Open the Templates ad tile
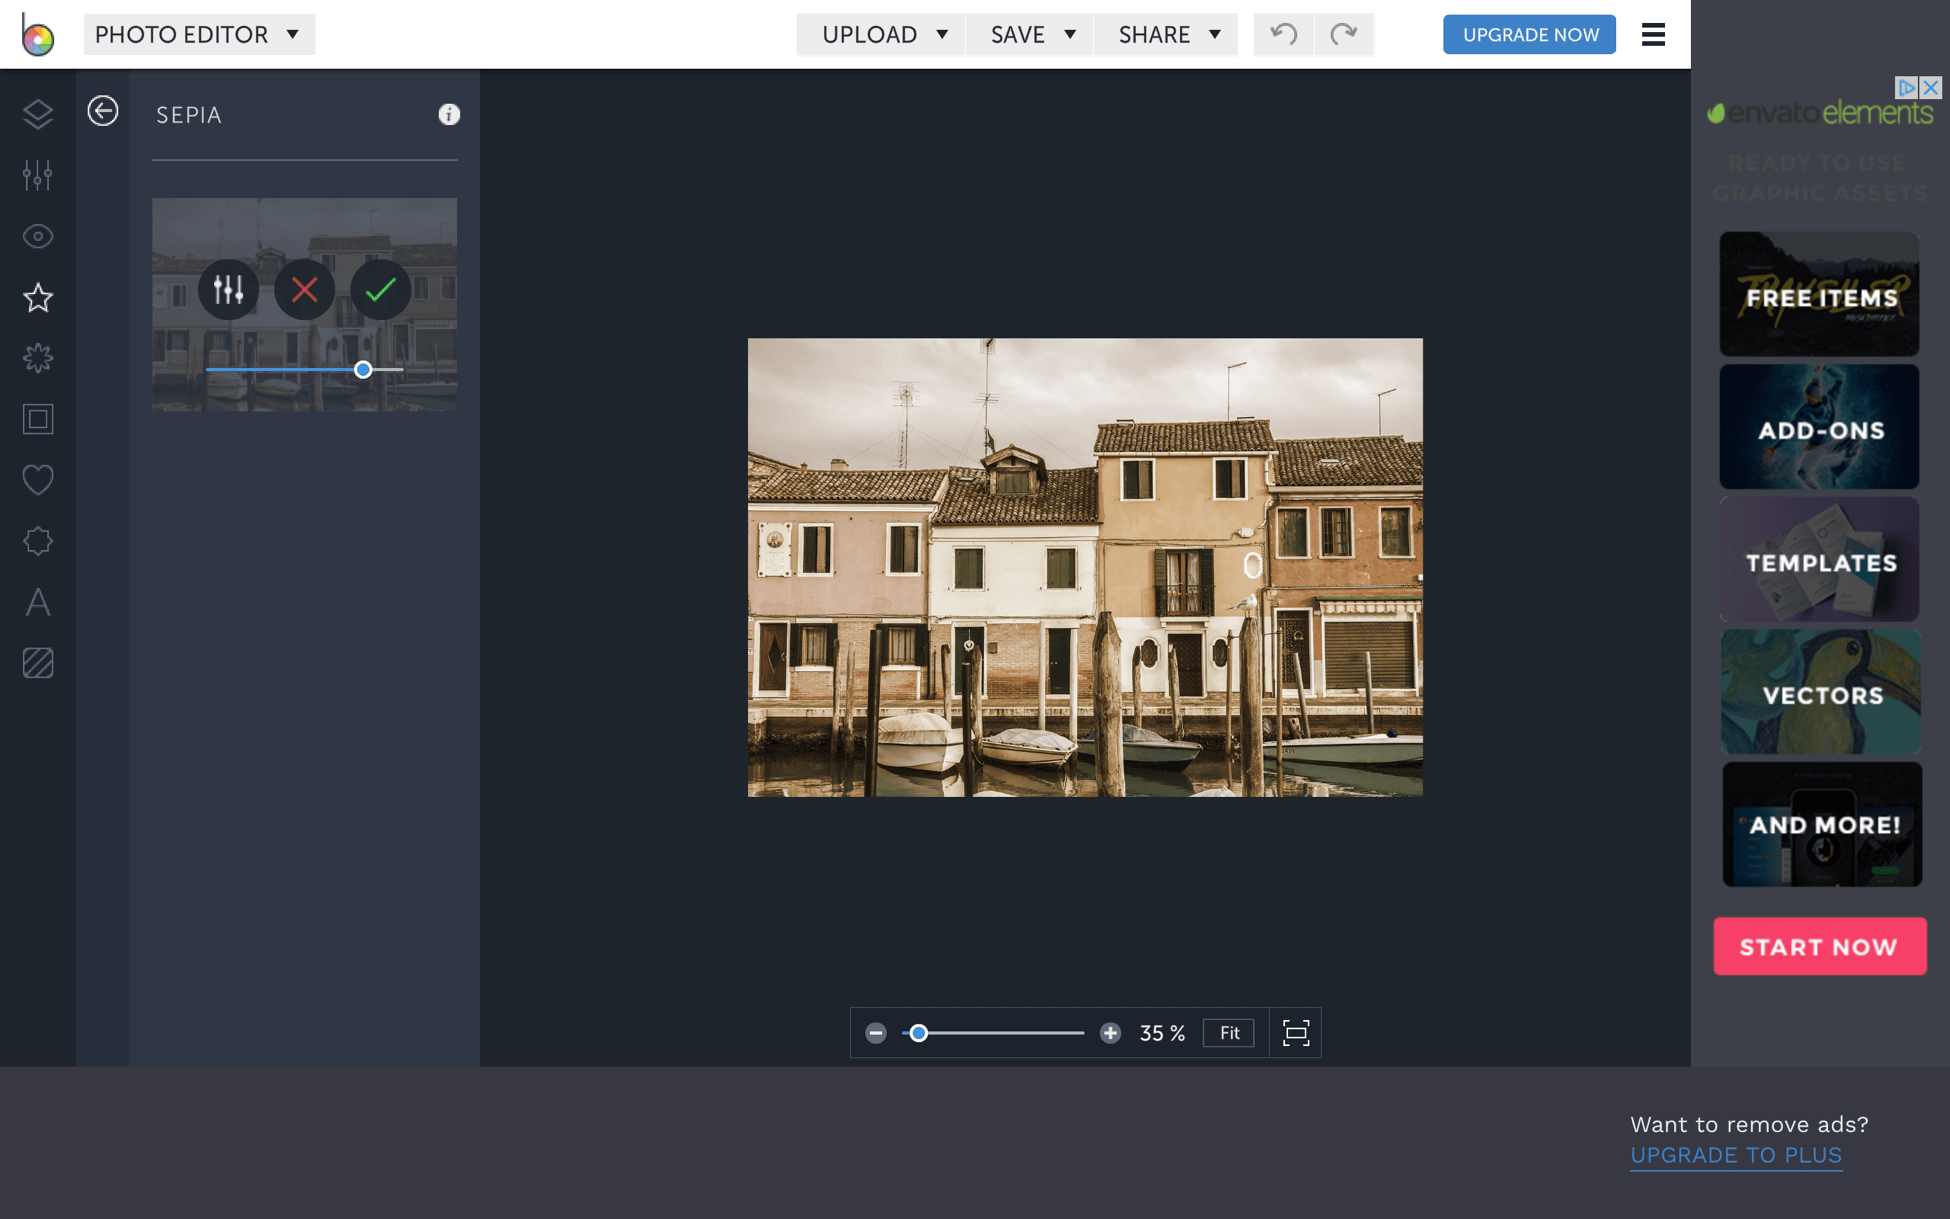 [1819, 560]
